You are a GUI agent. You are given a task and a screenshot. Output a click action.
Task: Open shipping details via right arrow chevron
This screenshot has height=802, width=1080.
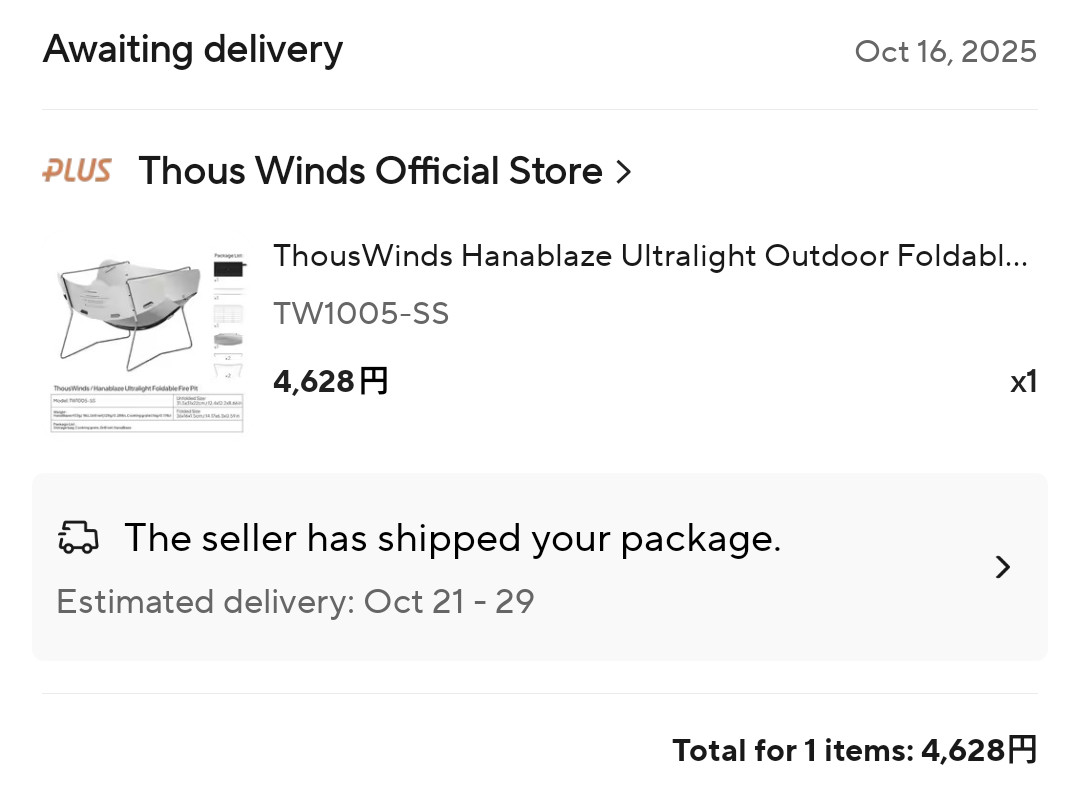[1003, 567]
